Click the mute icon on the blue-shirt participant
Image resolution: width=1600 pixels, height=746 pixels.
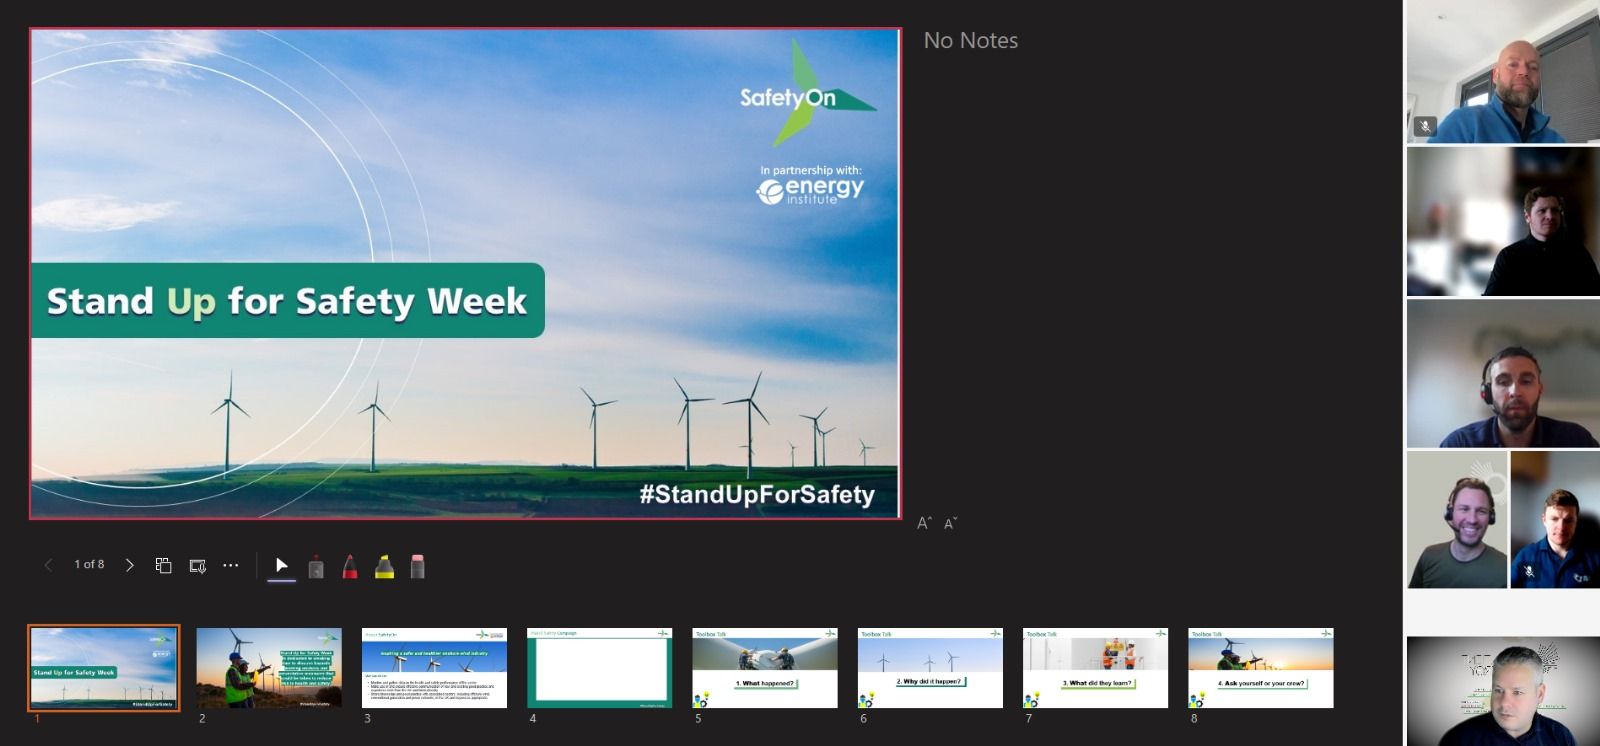point(1528,572)
